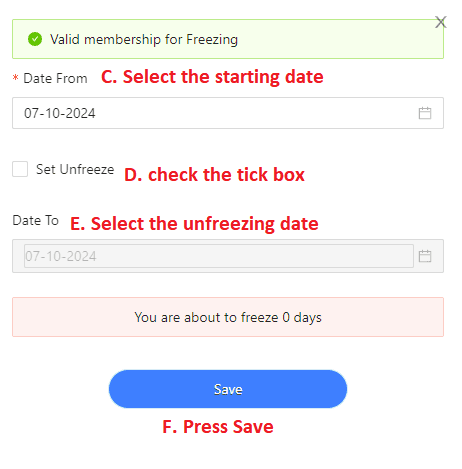Click the 'D. check the tick box' note
Image resolution: width=462 pixels, height=469 pixels.
(214, 175)
